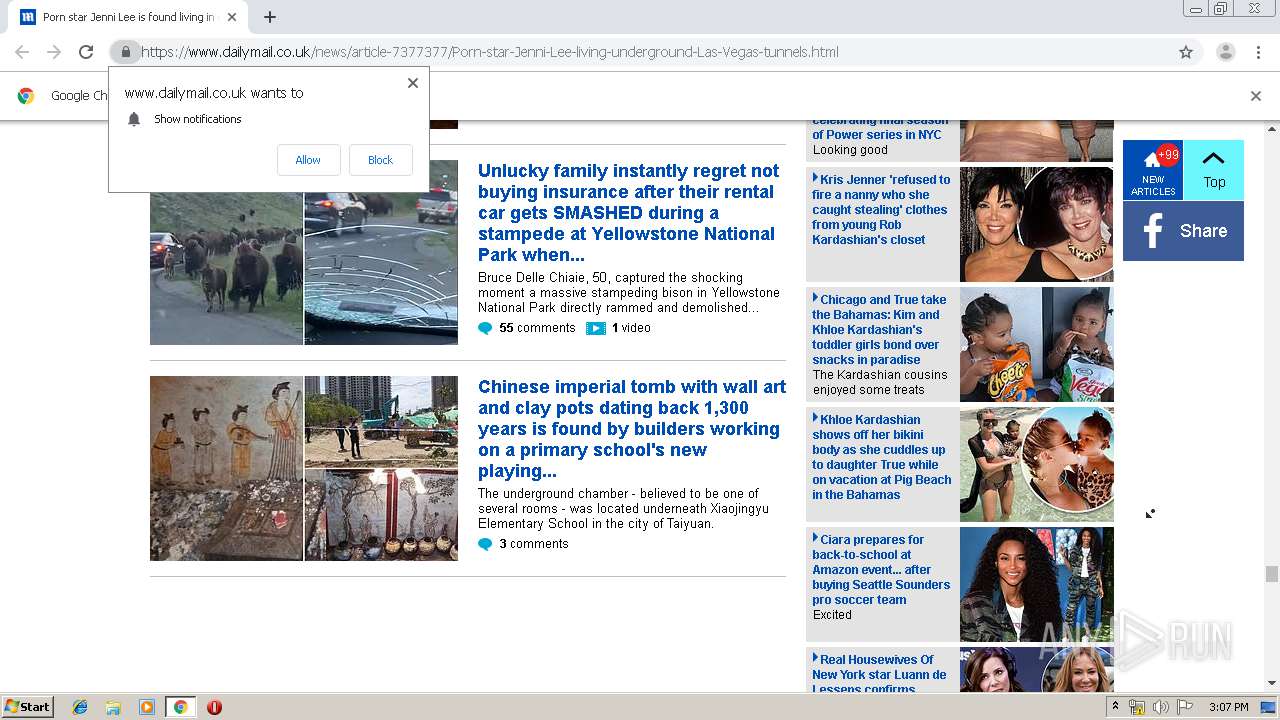The height and width of the screenshot is (720, 1280).
Task: Open the bison herd road thumbnail
Action: 226,268
